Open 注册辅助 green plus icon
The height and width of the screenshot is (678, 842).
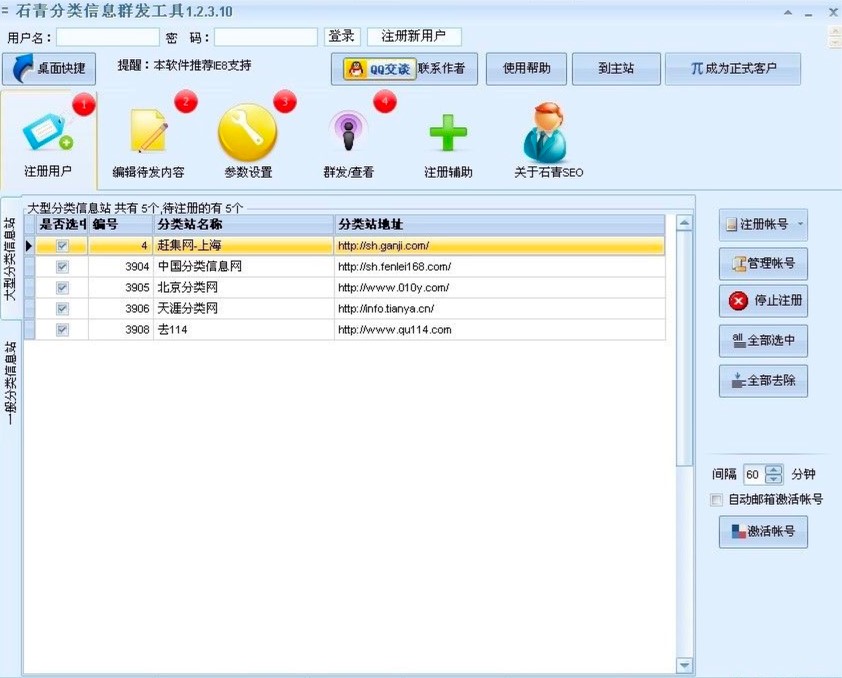(447, 132)
